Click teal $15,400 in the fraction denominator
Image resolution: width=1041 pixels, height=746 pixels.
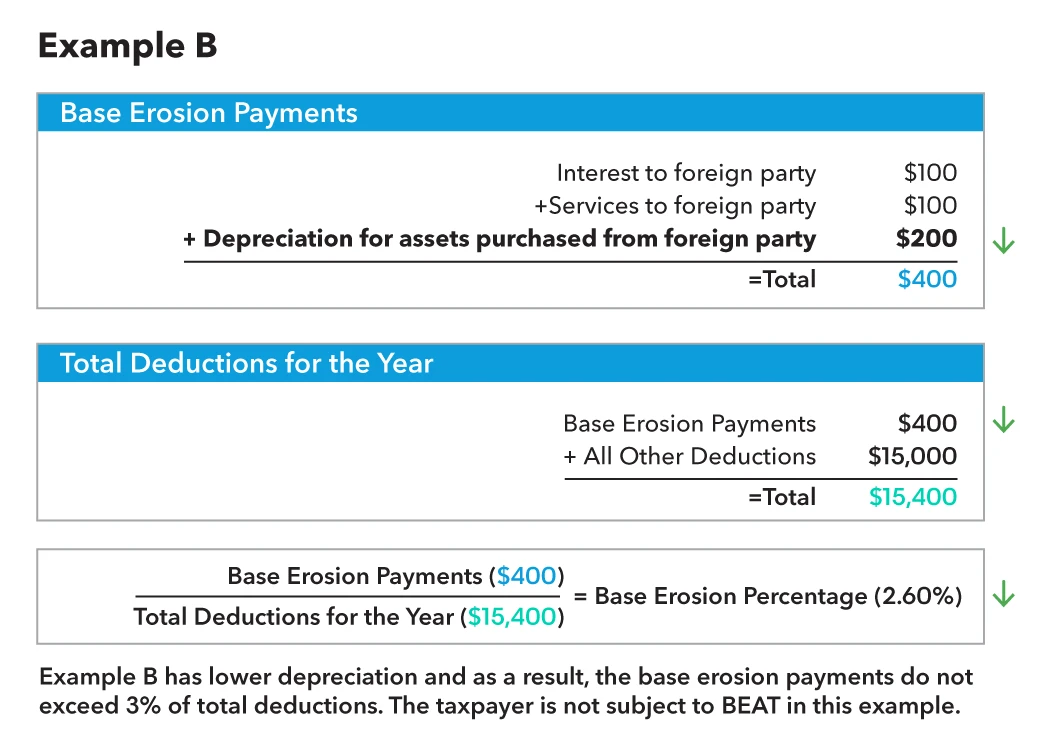[x=512, y=617]
